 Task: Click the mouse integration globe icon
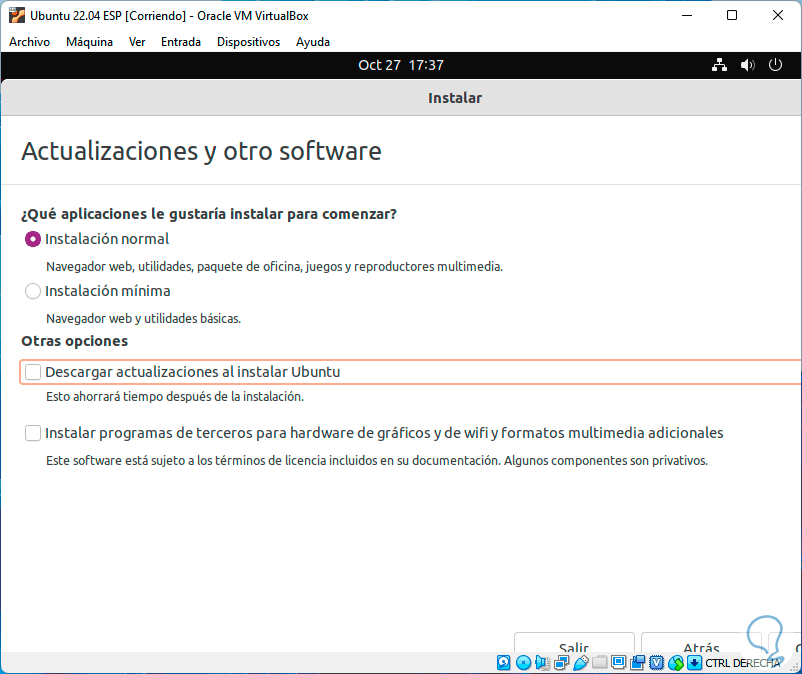click(x=676, y=663)
